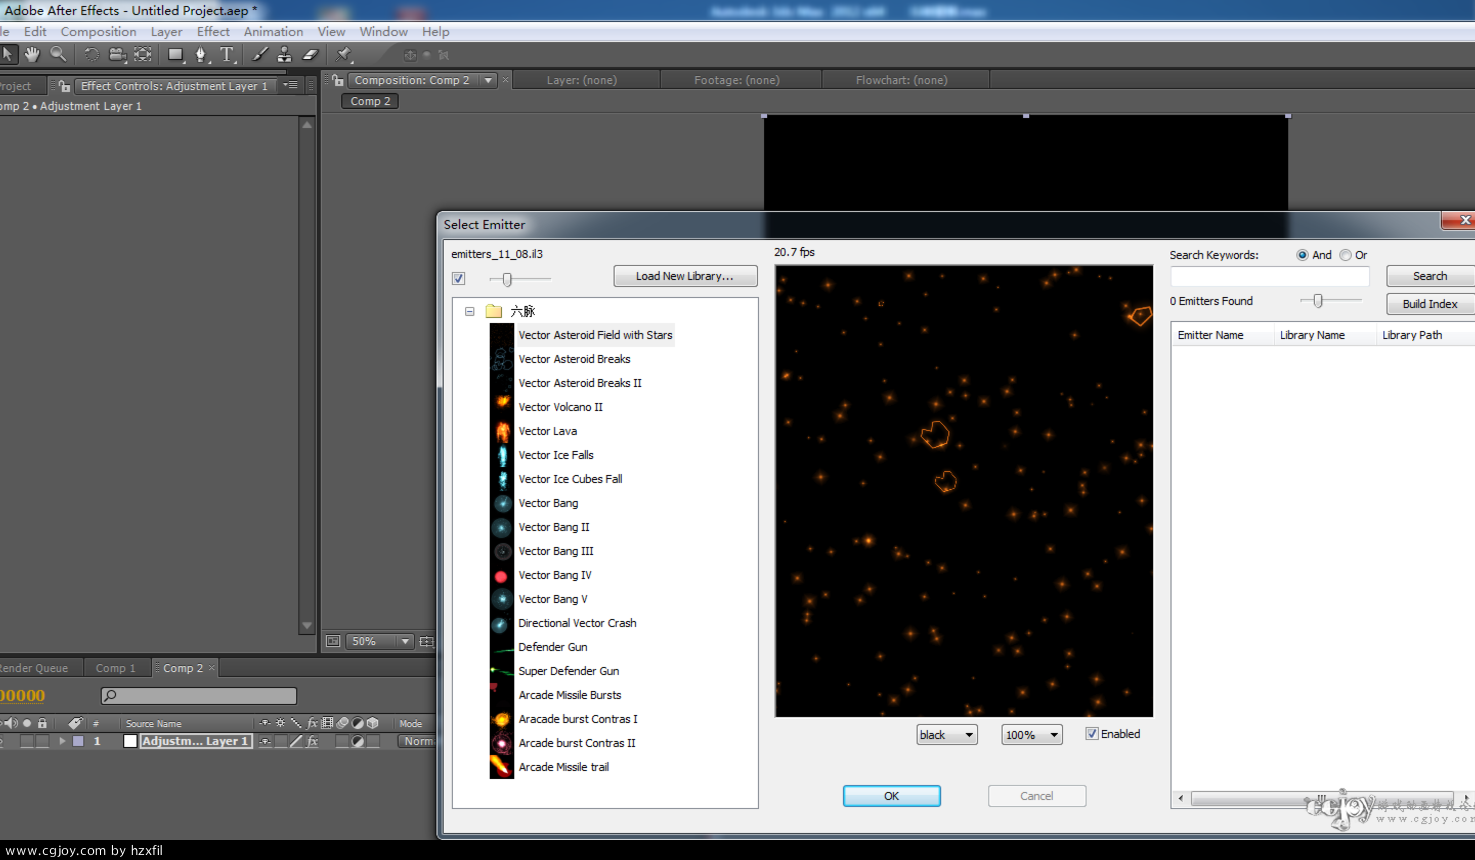Open the Animation menu
This screenshot has width=1475, height=860.
point(273,32)
